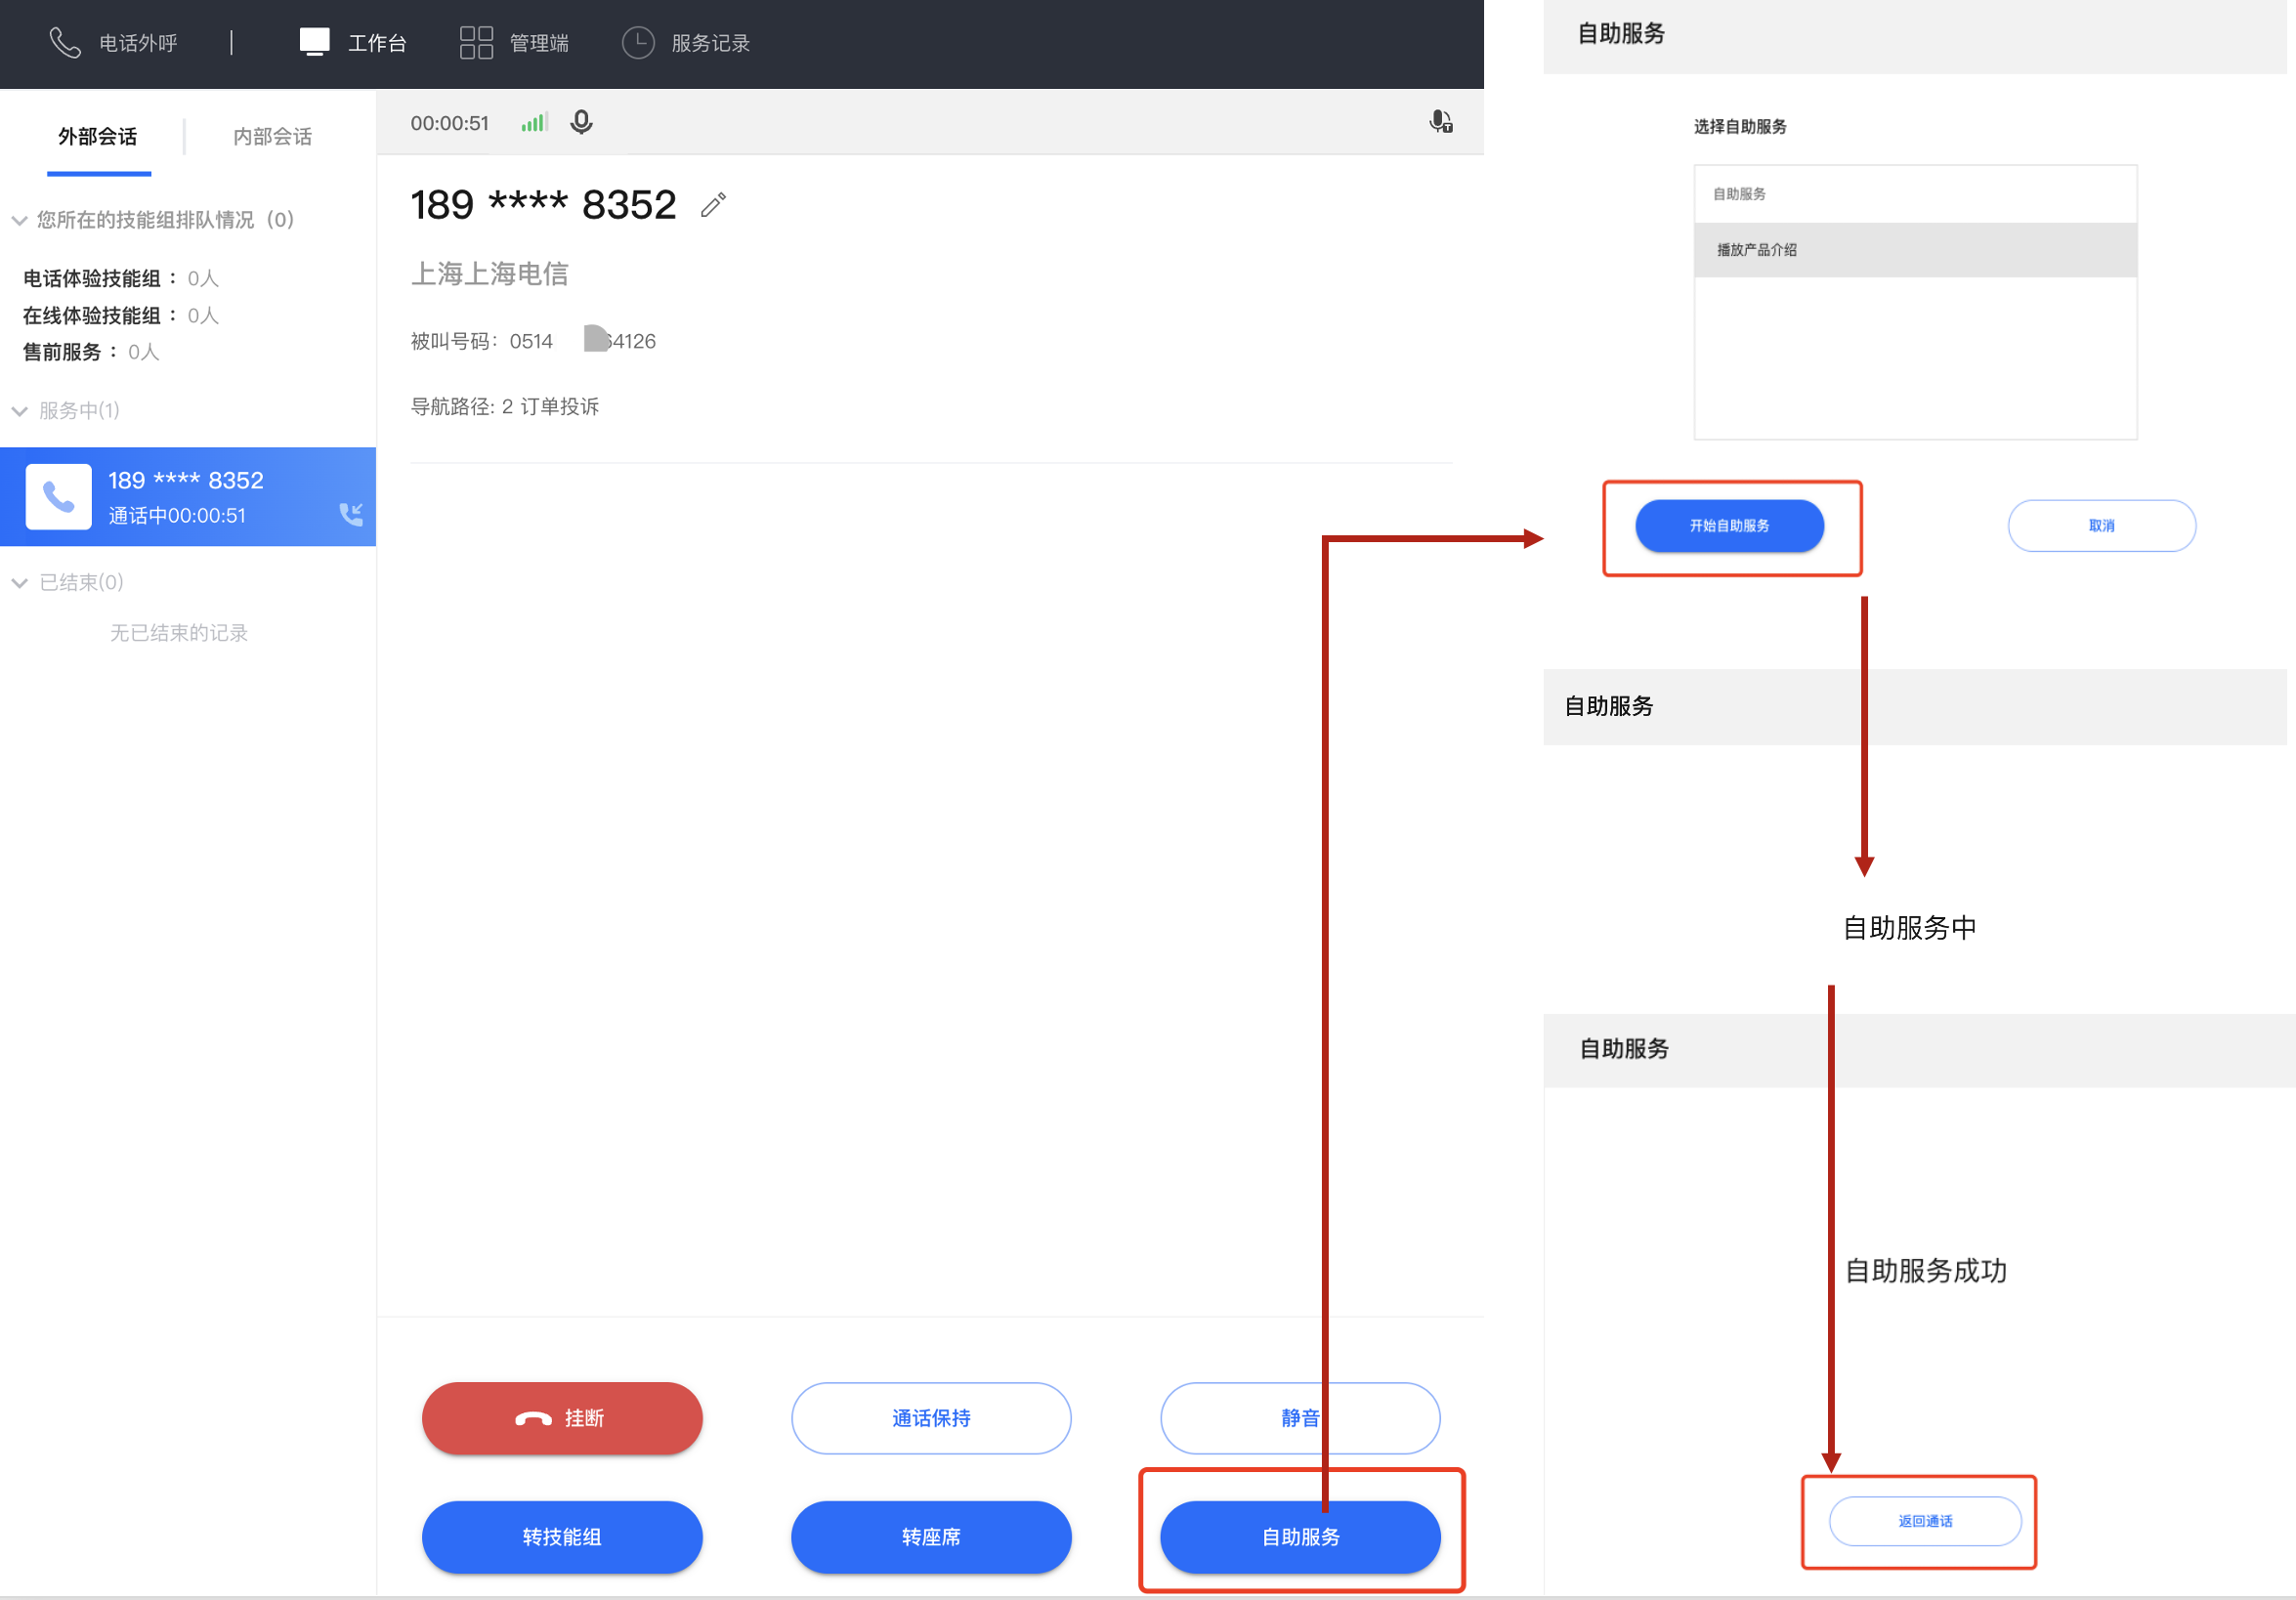Select the 外部会话 tab
This screenshot has height=1600, width=2296.
pos(97,136)
